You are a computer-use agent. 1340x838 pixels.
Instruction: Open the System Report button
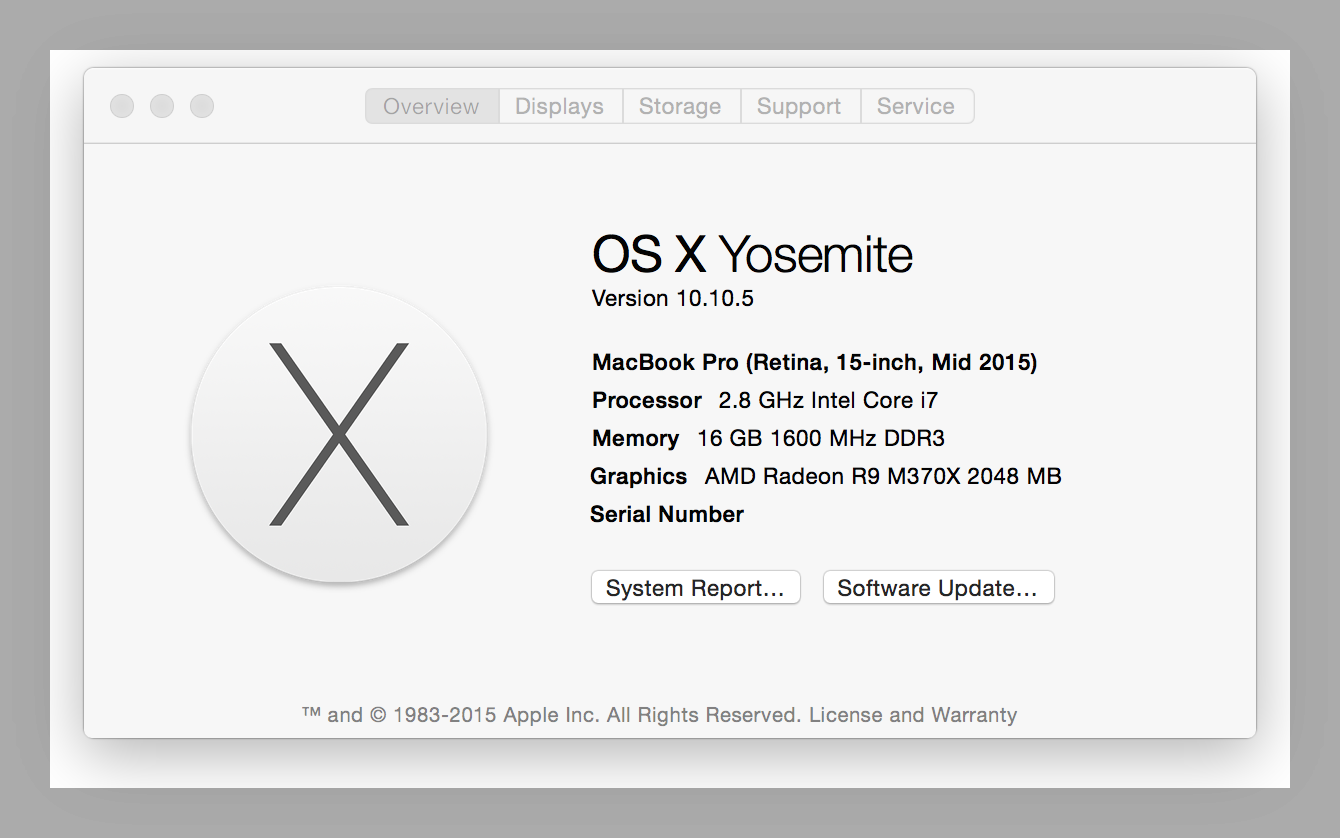(696, 588)
